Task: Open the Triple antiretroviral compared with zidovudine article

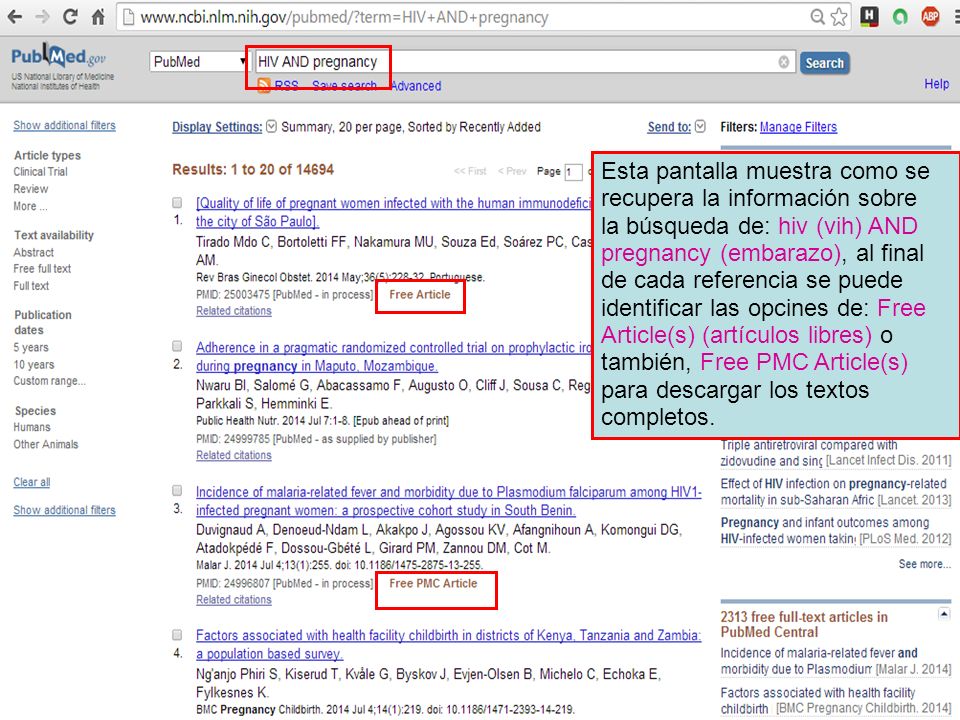Action: pyautogui.click(x=836, y=452)
